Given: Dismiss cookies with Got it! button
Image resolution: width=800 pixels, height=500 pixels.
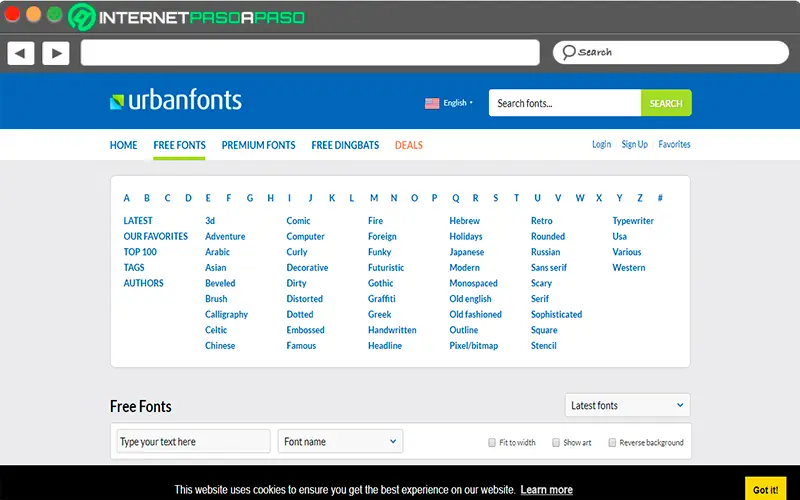Looking at the screenshot, I should [x=765, y=489].
